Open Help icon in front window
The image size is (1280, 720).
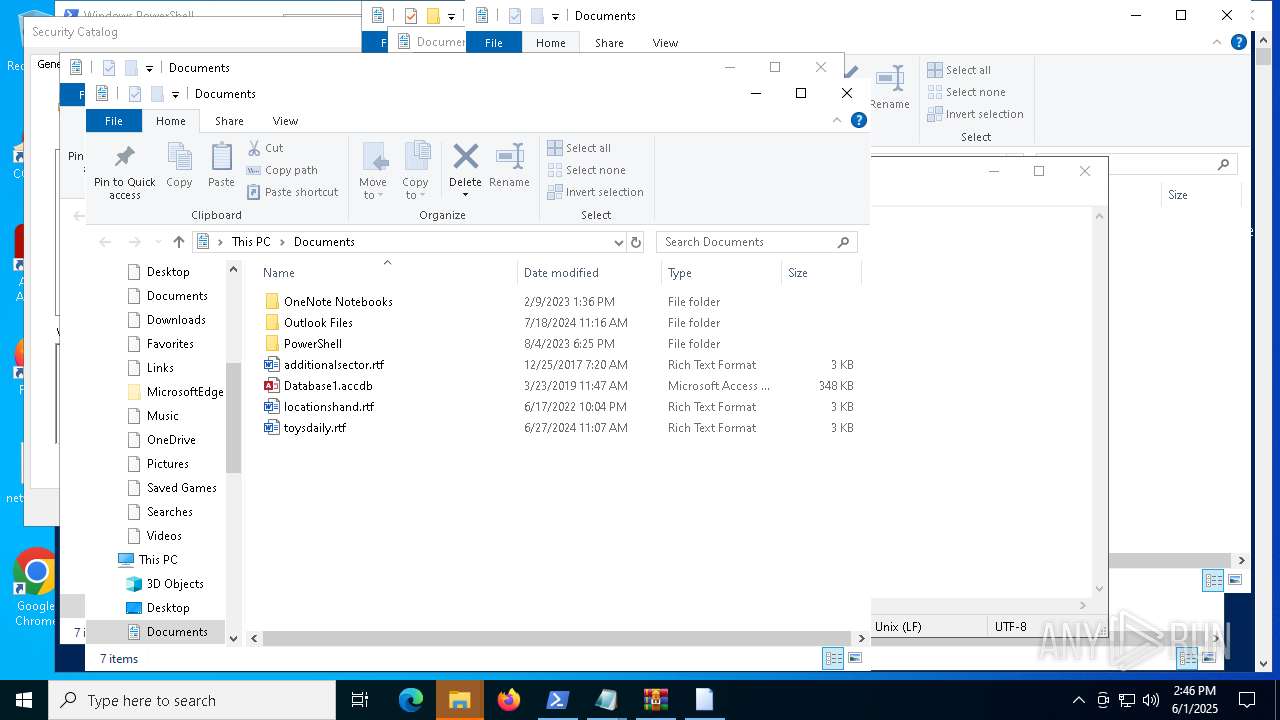tap(858, 120)
